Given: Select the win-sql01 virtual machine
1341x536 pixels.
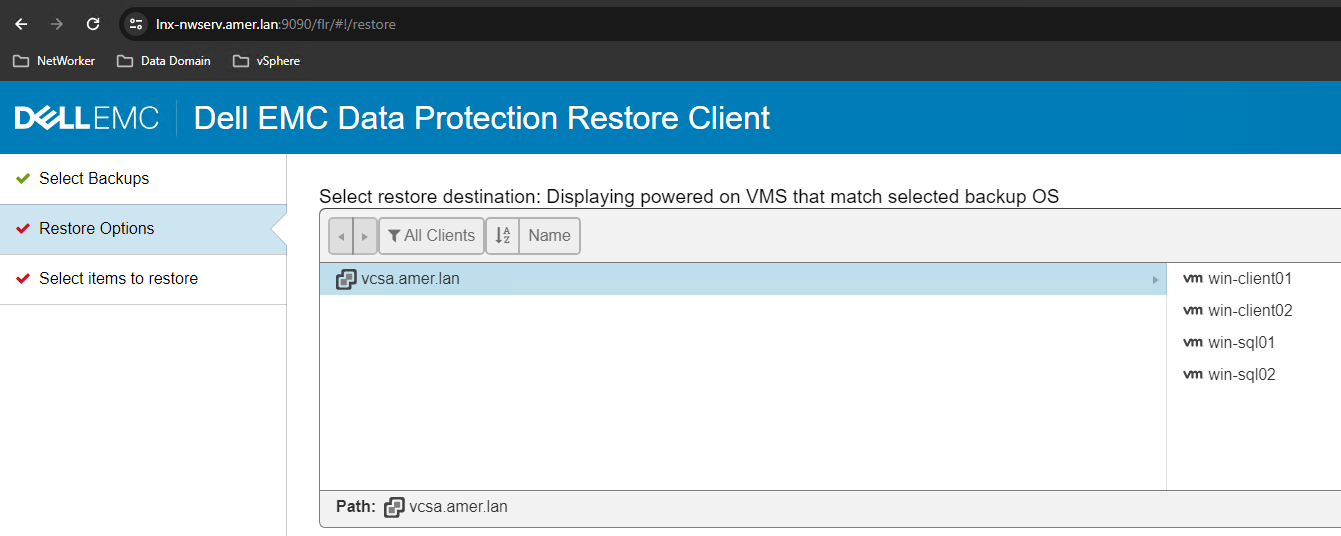Looking at the screenshot, I should pyautogui.click(x=1241, y=343).
